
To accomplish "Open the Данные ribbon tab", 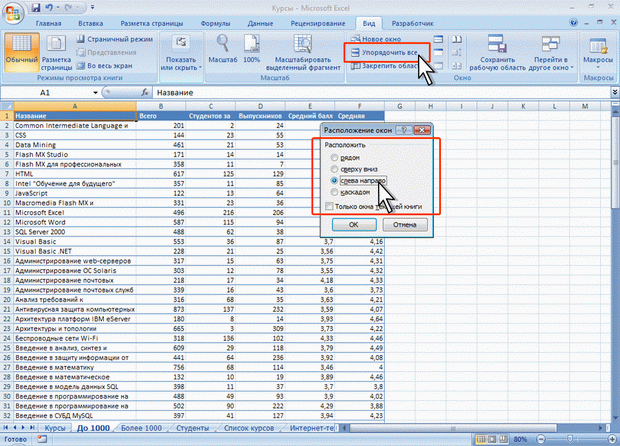I will (260, 23).
